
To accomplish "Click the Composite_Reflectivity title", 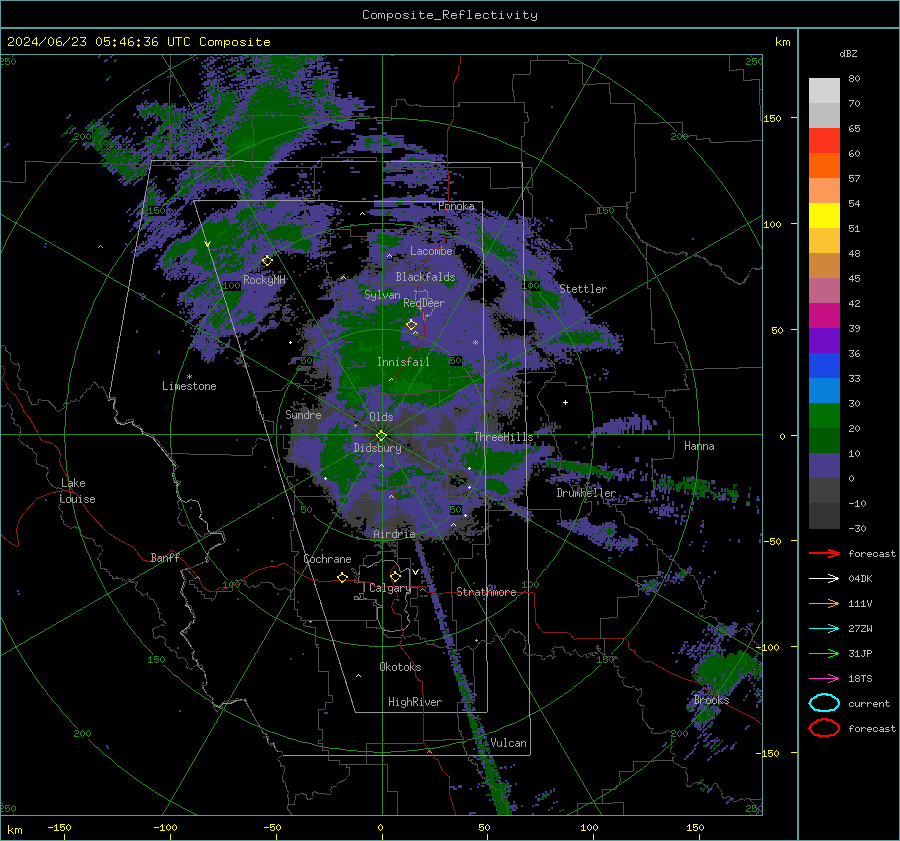I will (x=449, y=15).
